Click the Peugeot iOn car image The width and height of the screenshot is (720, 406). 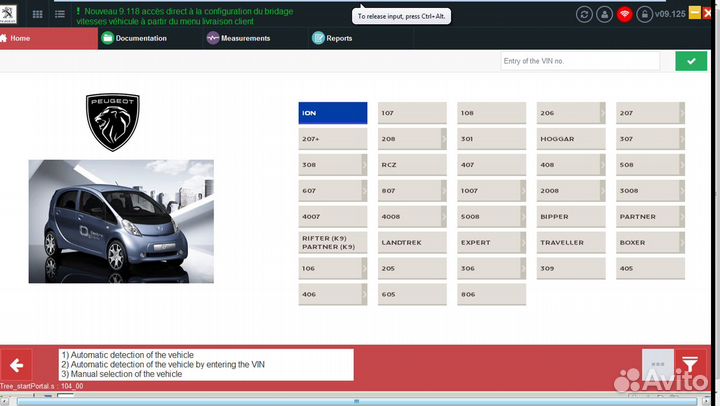point(121,221)
